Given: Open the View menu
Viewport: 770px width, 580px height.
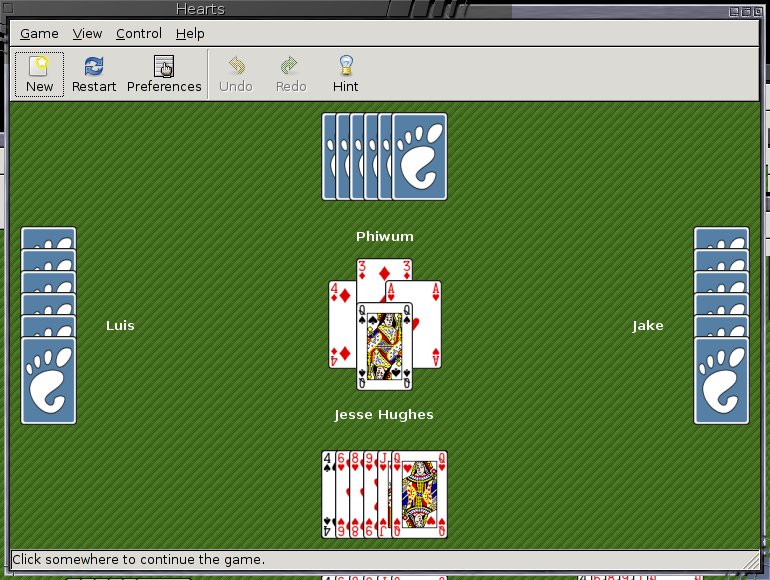Looking at the screenshot, I should (87, 33).
